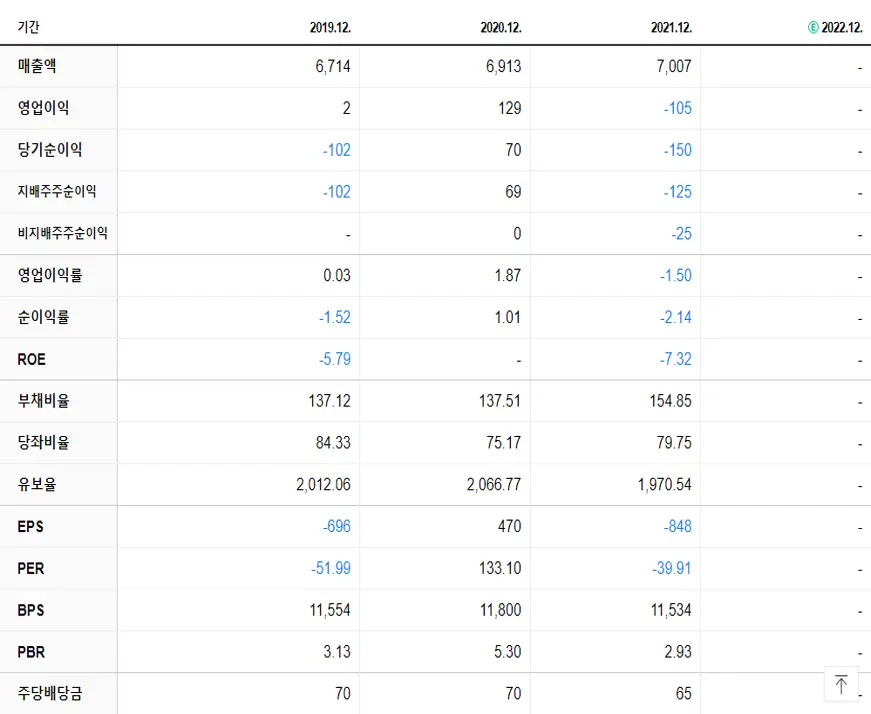The width and height of the screenshot is (871, 714).
Task: Select reserve ratio value 2,066.77
Action: click(494, 485)
